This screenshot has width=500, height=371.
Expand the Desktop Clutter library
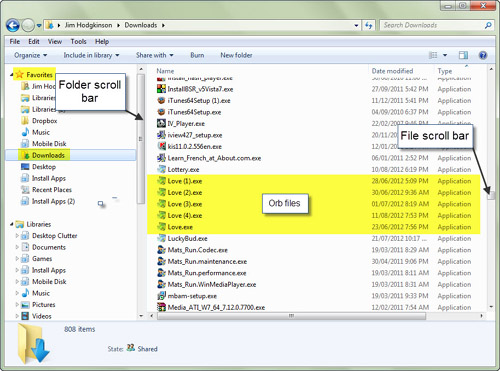pyautogui.click(x=17, y=236)
